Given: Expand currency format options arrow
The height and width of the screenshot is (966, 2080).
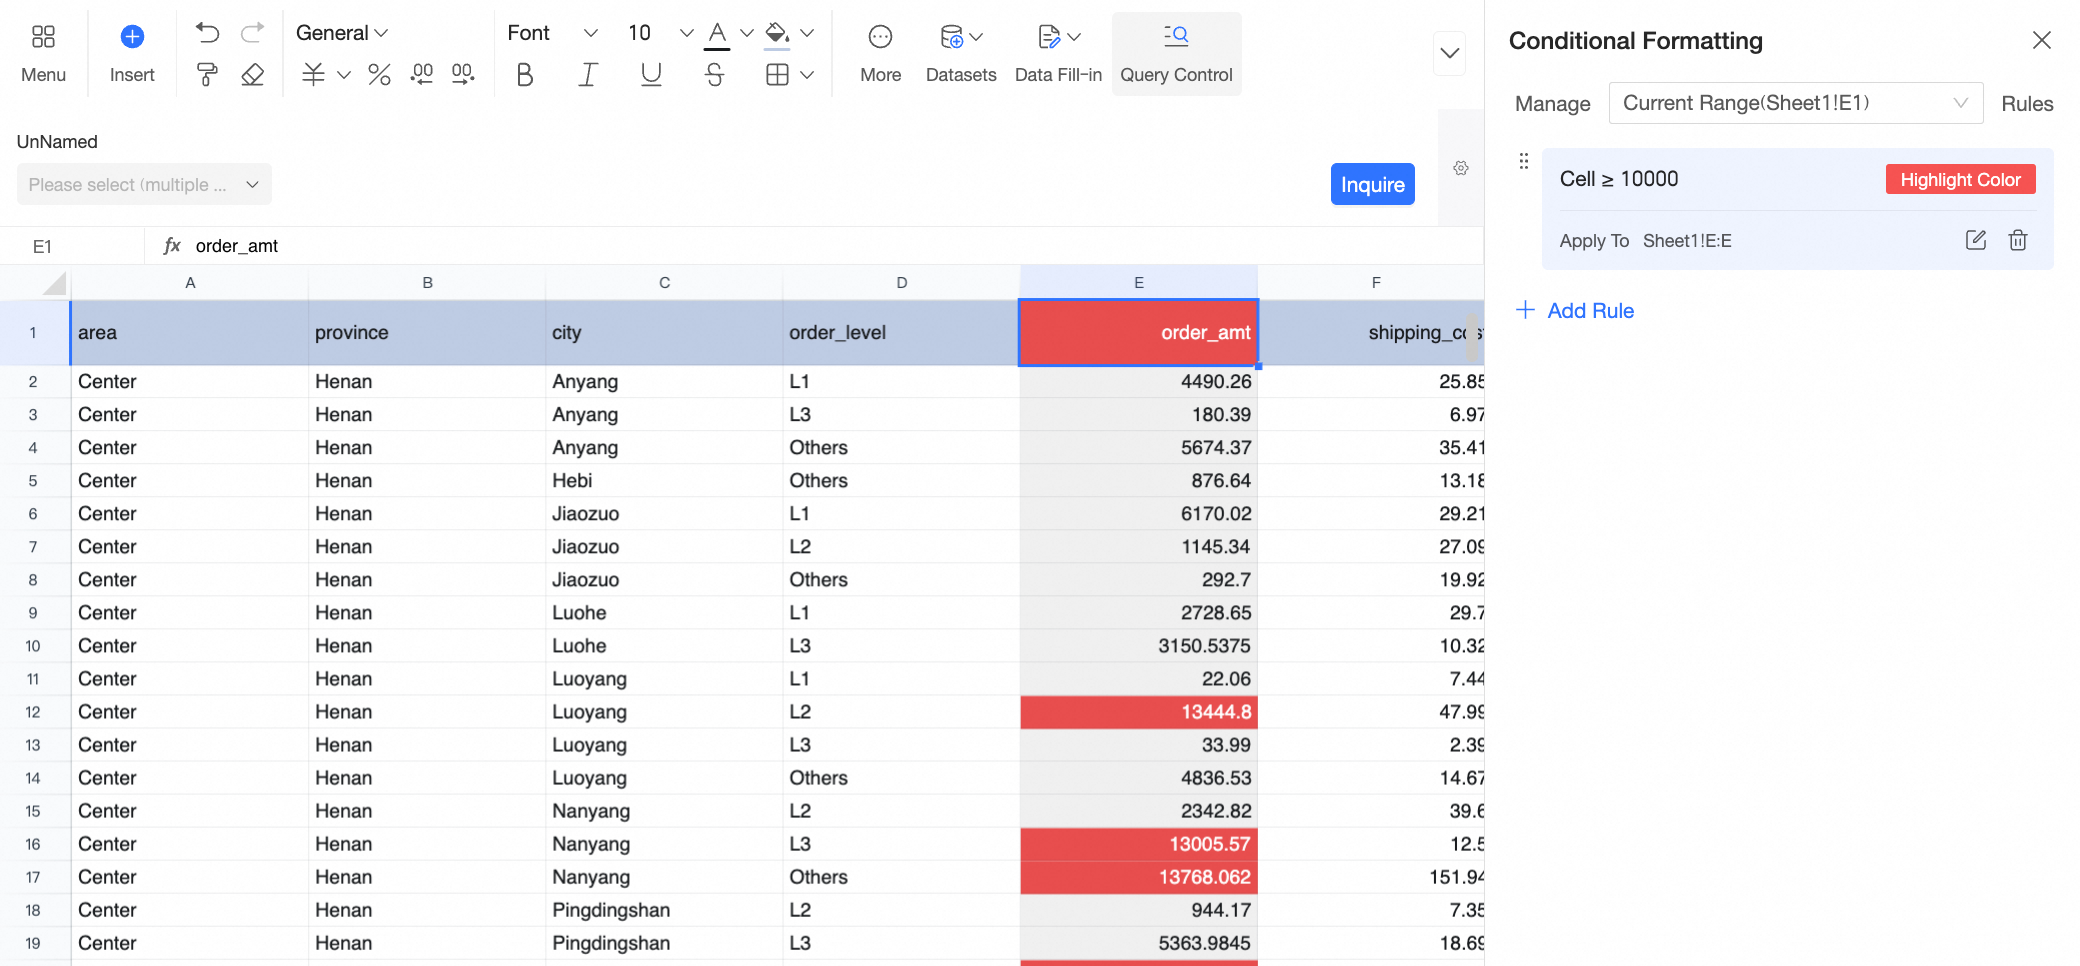Looking at the screenshot, I should click(344, 75).
